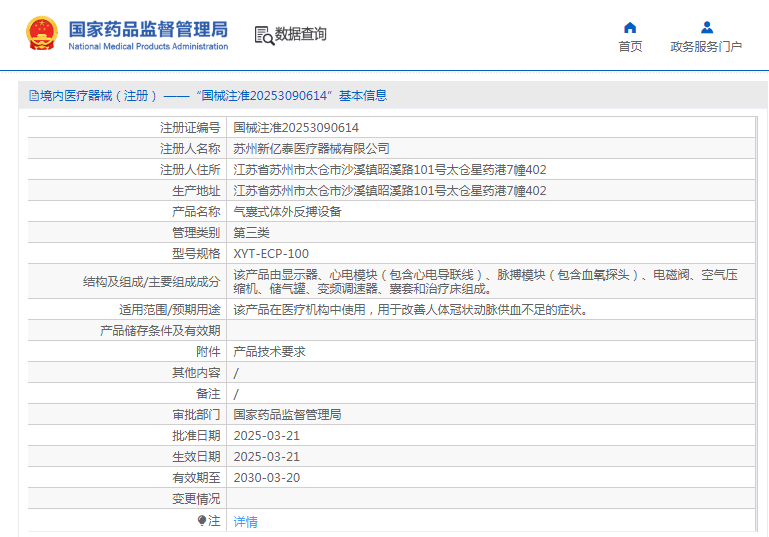769x537 pixels.
Task: Click the 适用范围/预期用途 label
Action: pos(170,310)
